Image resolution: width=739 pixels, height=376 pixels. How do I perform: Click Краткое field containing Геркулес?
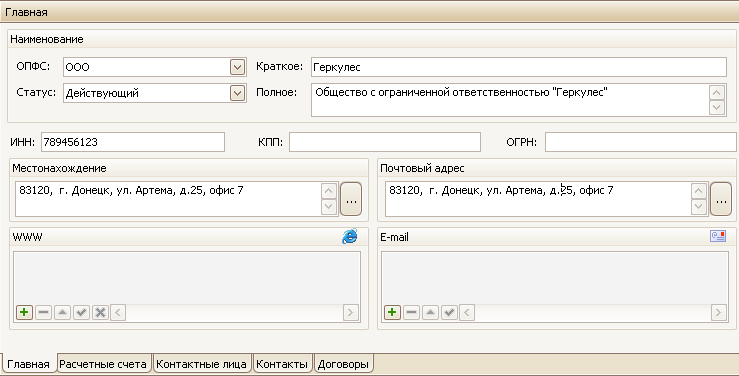tap(518, 67)
